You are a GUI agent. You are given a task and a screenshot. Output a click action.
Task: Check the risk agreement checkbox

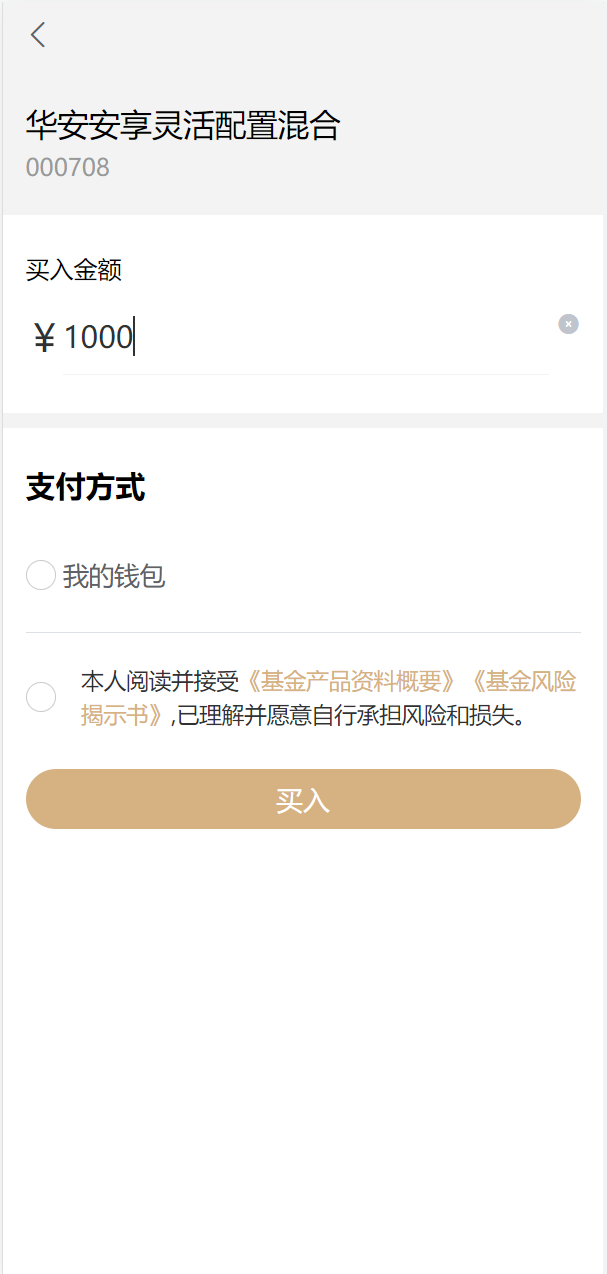[x=41, y=697]
